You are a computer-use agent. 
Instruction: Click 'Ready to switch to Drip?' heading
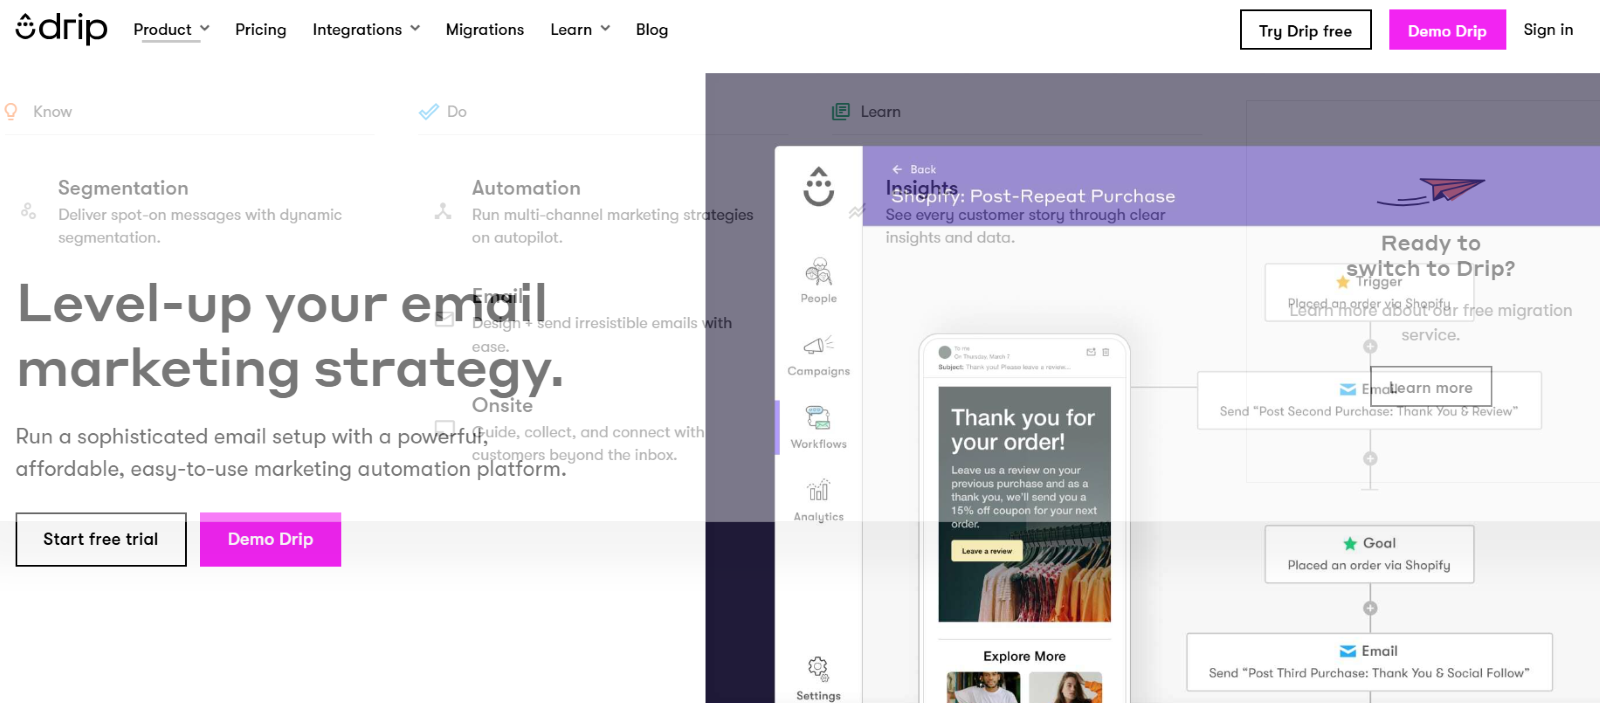tap(1430, 256)
